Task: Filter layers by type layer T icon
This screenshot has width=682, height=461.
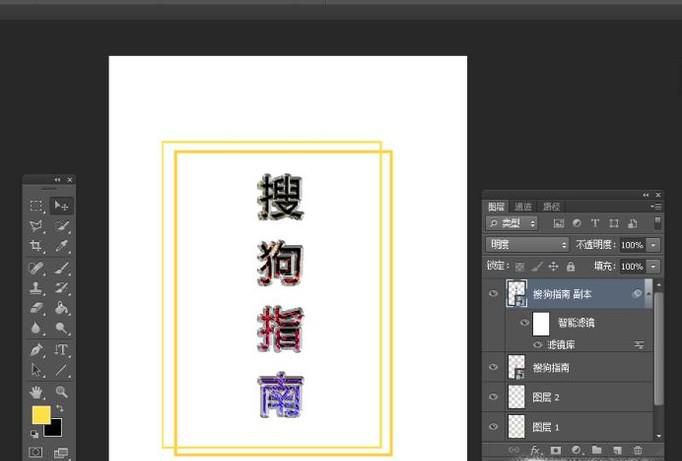Action: point(595,224)
